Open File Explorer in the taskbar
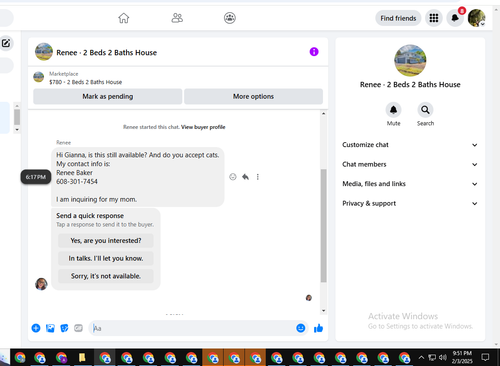 (82, 358)
